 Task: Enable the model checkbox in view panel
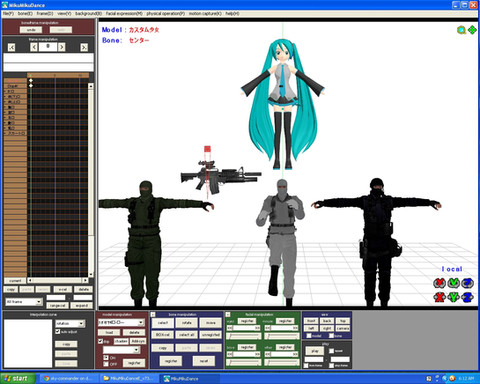(309, 336)
